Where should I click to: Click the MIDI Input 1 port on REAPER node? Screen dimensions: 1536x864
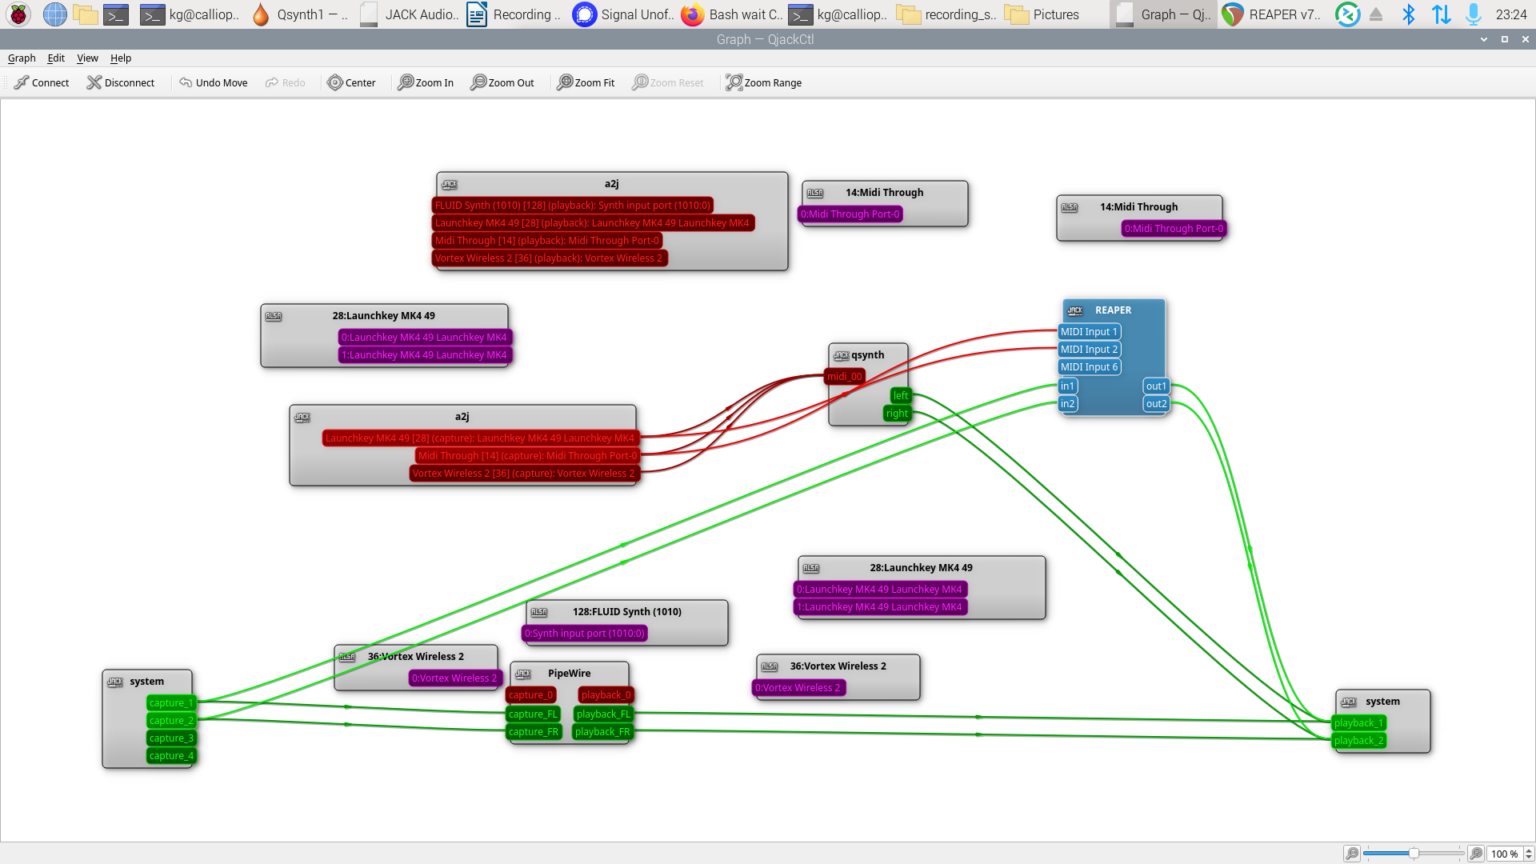coord(1089,331)
